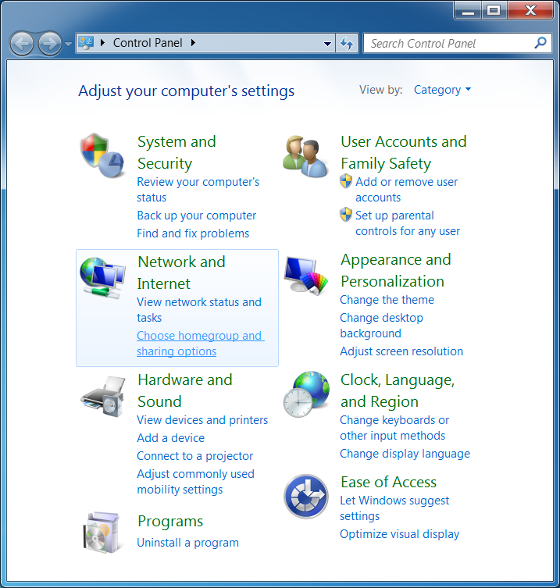Screen dimensions: 560x588
Task: Open the View by Category dropdown
Action: click(442, 90)
